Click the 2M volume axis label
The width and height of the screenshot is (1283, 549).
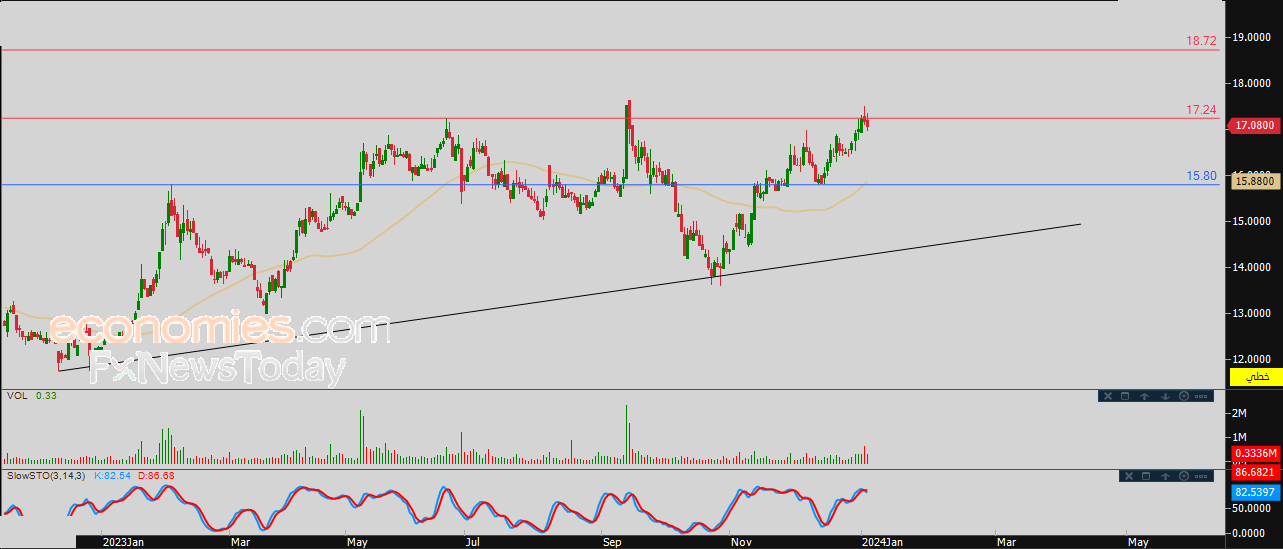(1238, 414)
